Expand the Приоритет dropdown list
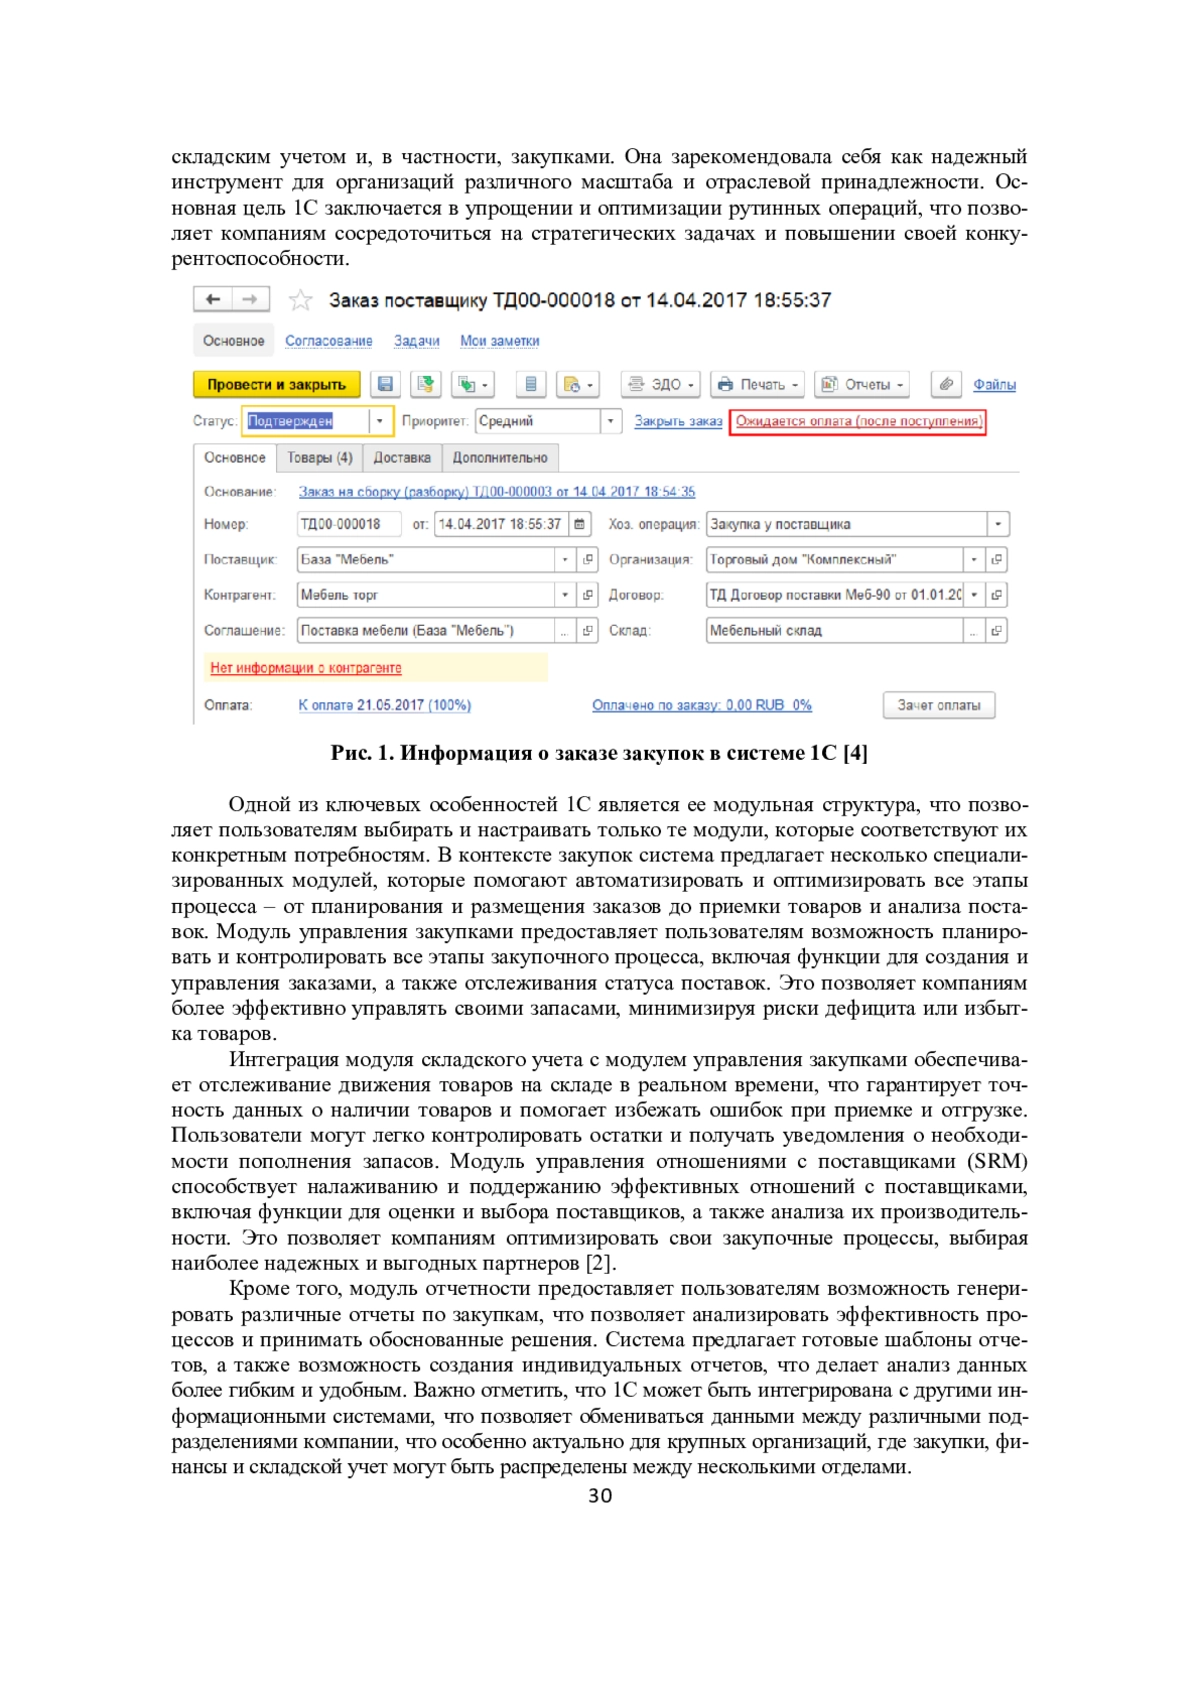Viewport: 1200px width, 1697px height. [x=610, y=421]
